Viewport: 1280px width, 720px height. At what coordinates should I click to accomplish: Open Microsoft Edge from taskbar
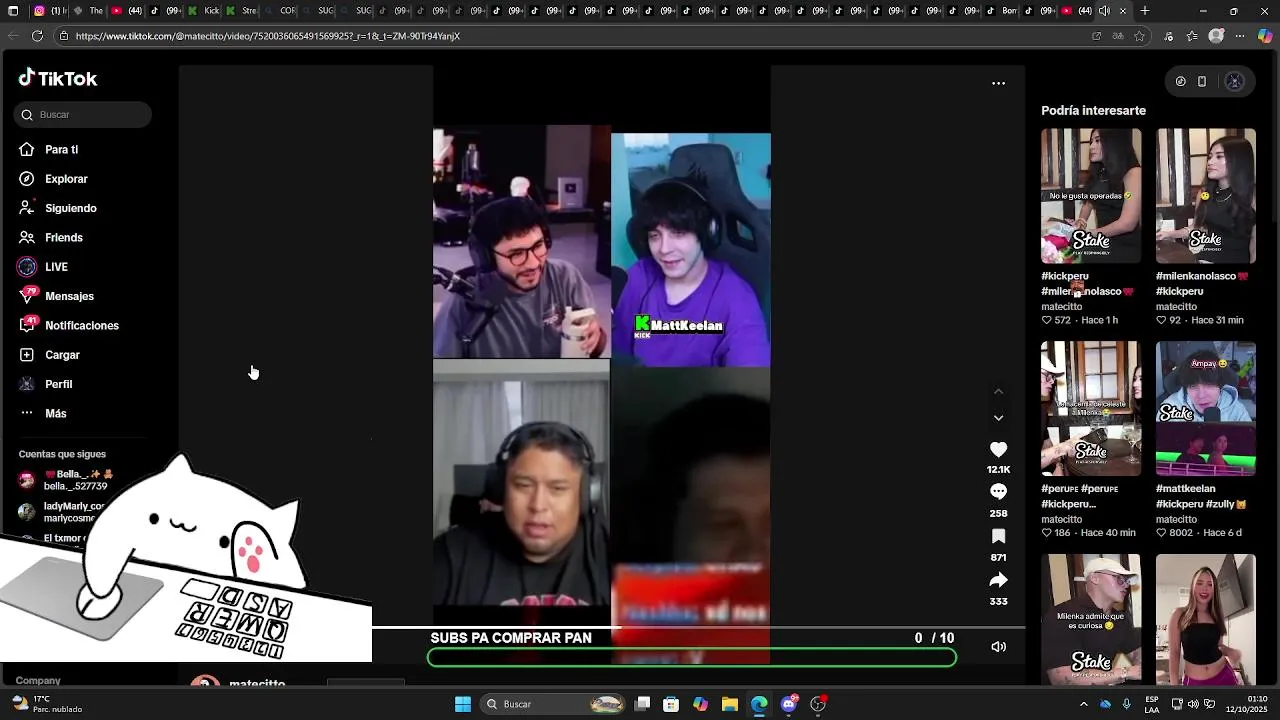pos(759,704)
